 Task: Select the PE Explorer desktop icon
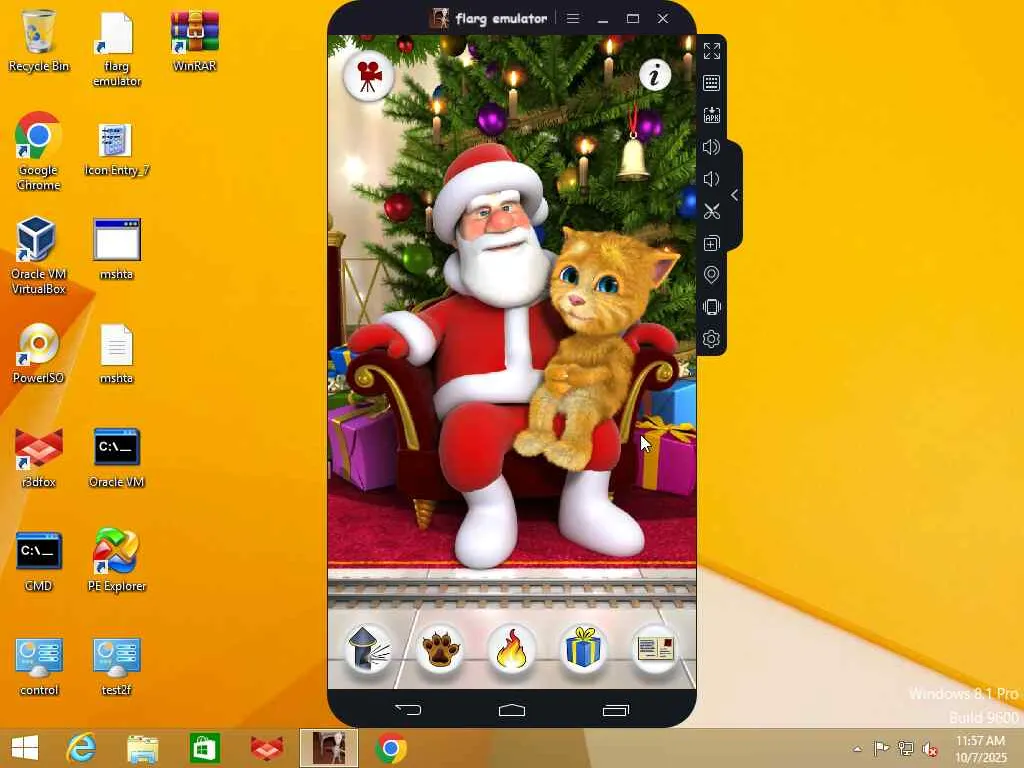click(117, 561)
